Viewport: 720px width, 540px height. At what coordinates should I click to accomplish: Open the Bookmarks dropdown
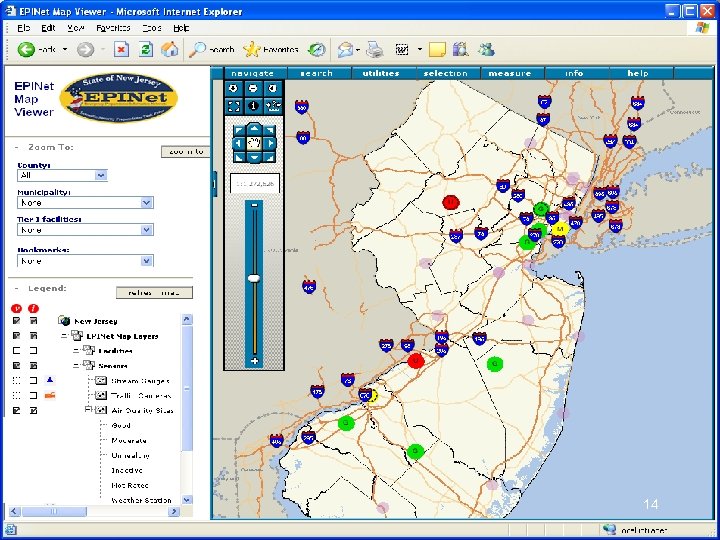click(147, 260)
